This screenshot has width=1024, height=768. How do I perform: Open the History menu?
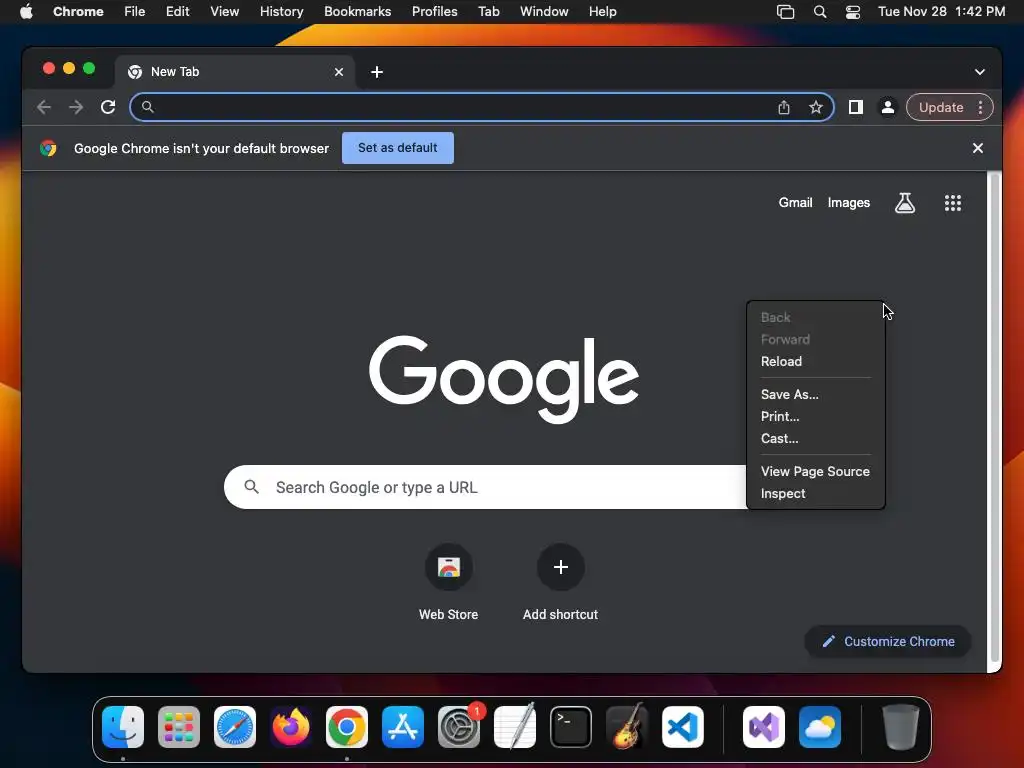click(x=281, y=12)
